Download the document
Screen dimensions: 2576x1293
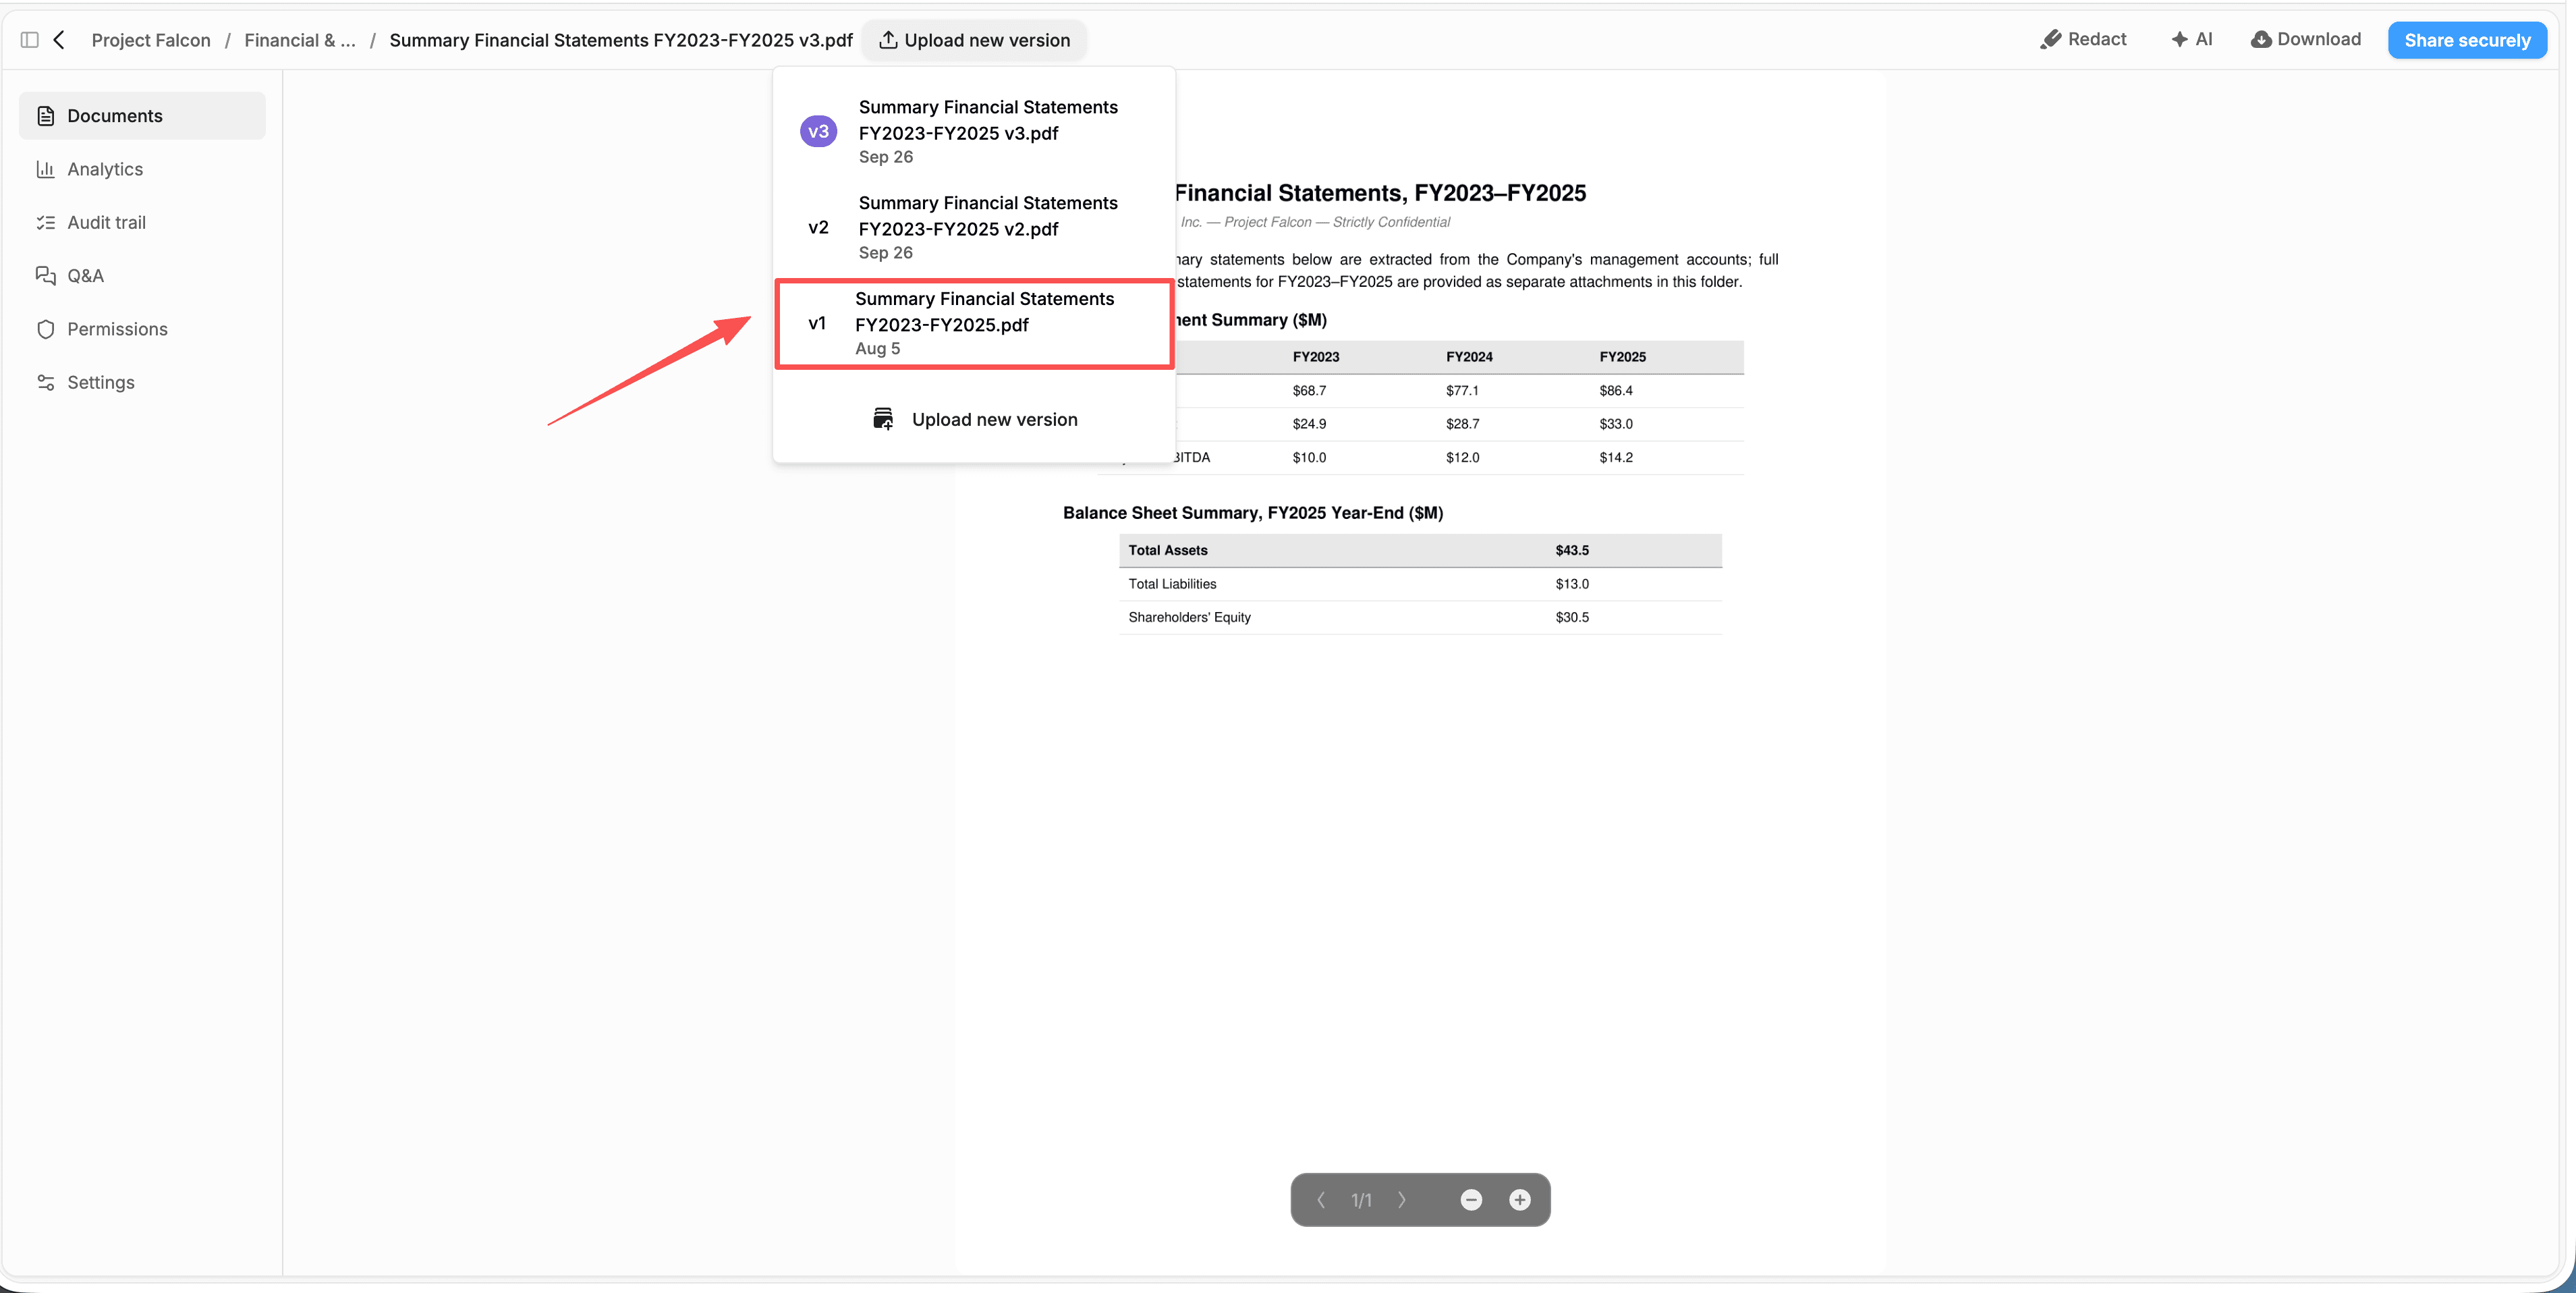click(2305, 39)
